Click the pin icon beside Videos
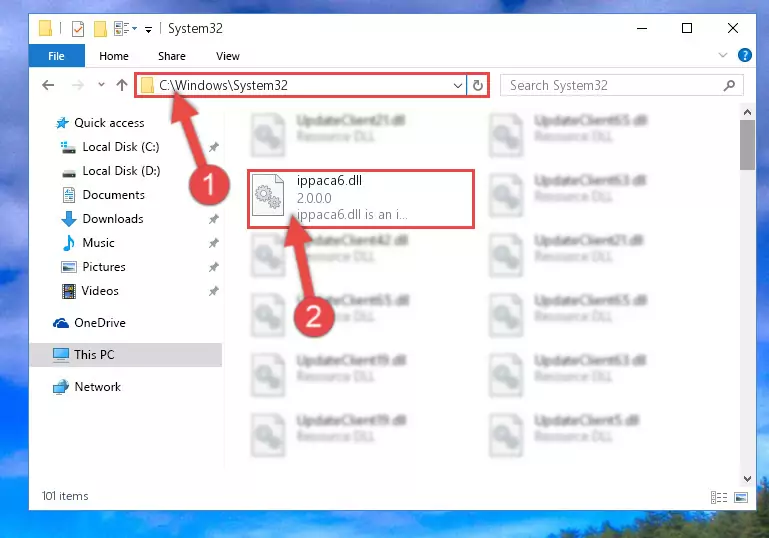The height and width of the screenshot is (538, 769). coord(213,291)
